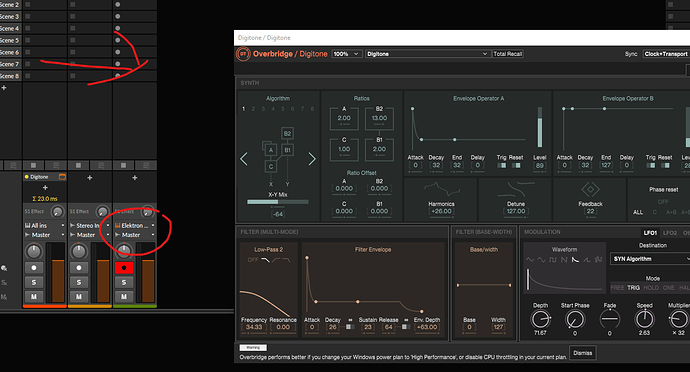Dismiss the power plan warning

click(x=583, y=353)
